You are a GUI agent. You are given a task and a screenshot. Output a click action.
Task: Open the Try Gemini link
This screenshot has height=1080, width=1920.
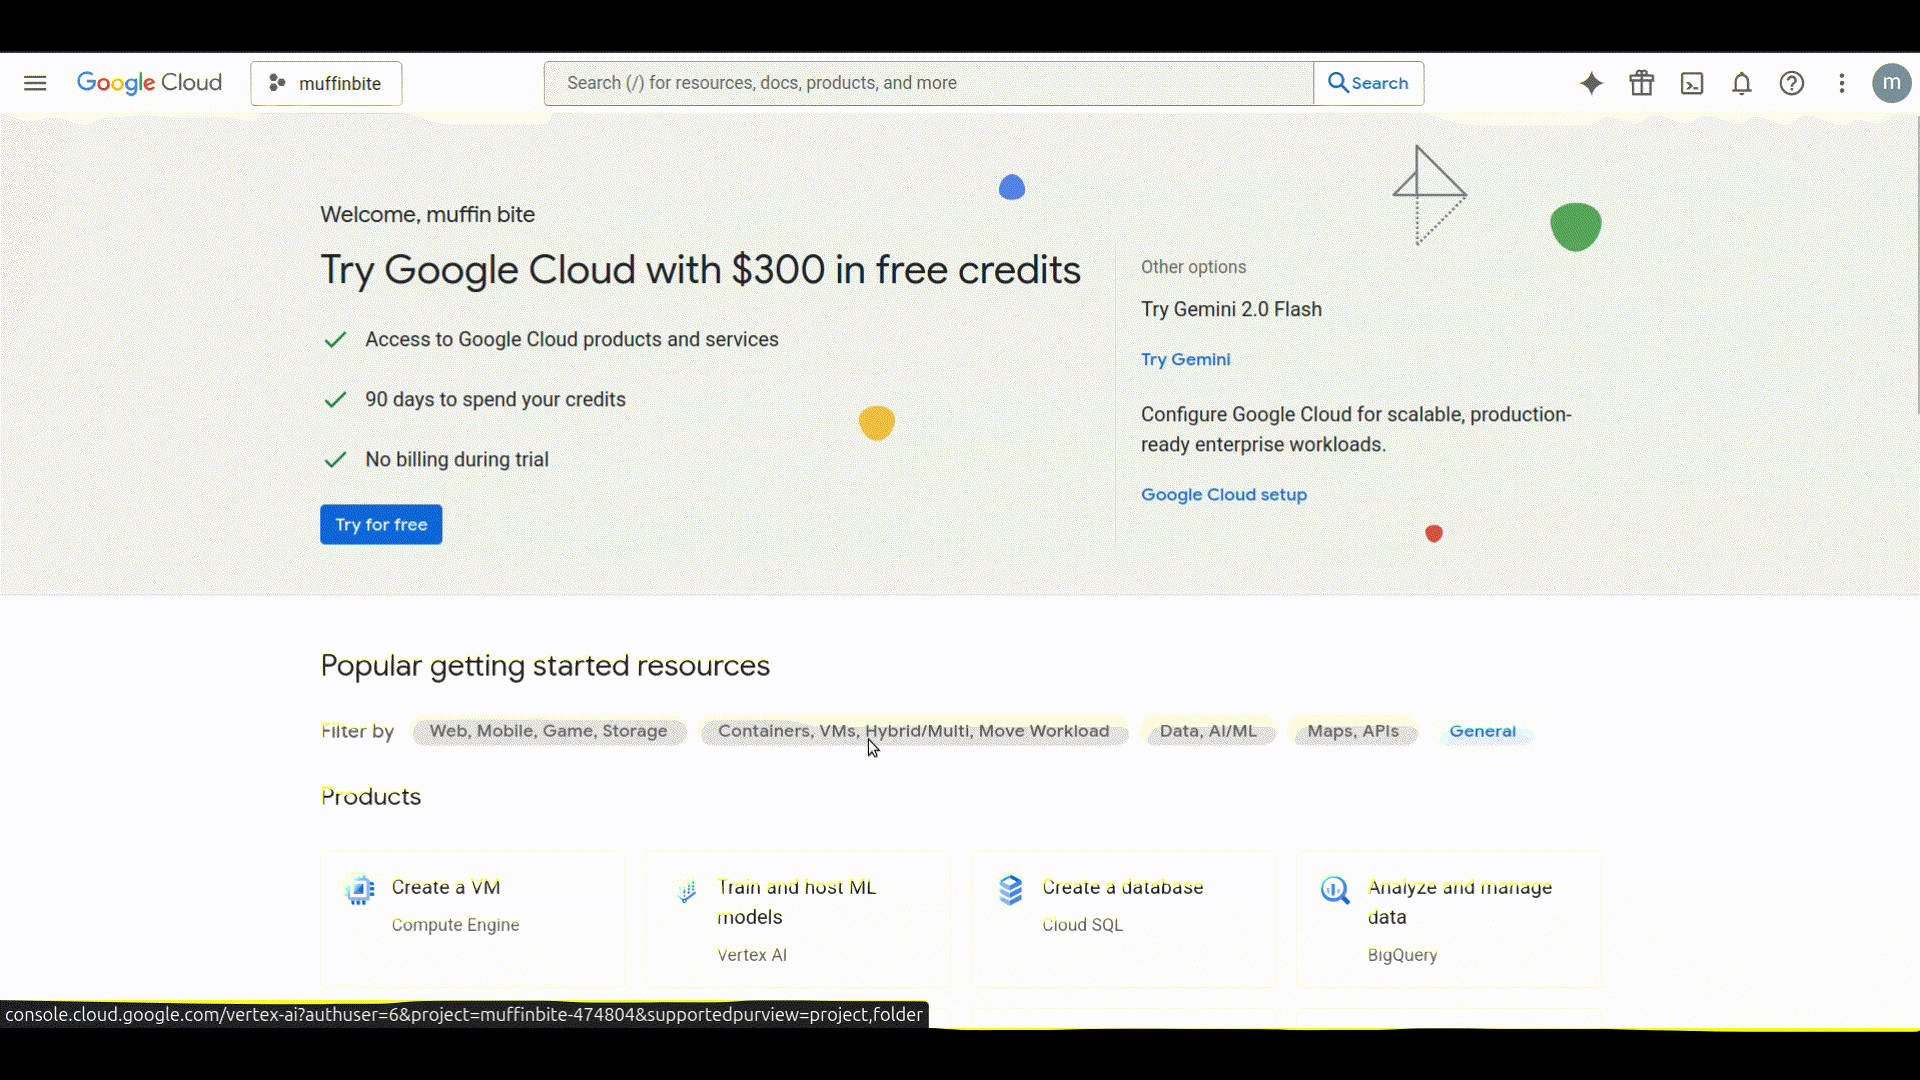click(1185, 359)
